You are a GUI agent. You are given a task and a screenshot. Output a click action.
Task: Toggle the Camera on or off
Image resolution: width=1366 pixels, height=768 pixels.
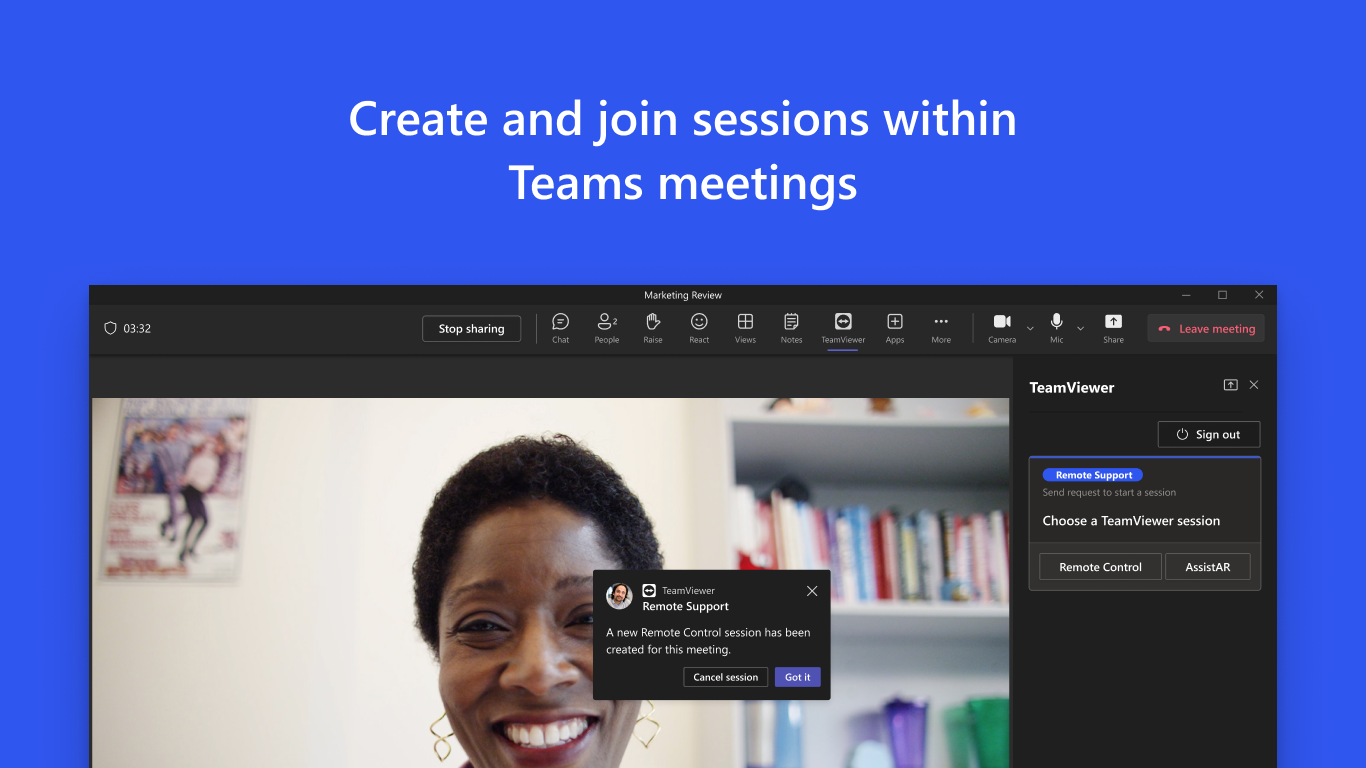pyautogui.click(x=1002, y=328)
